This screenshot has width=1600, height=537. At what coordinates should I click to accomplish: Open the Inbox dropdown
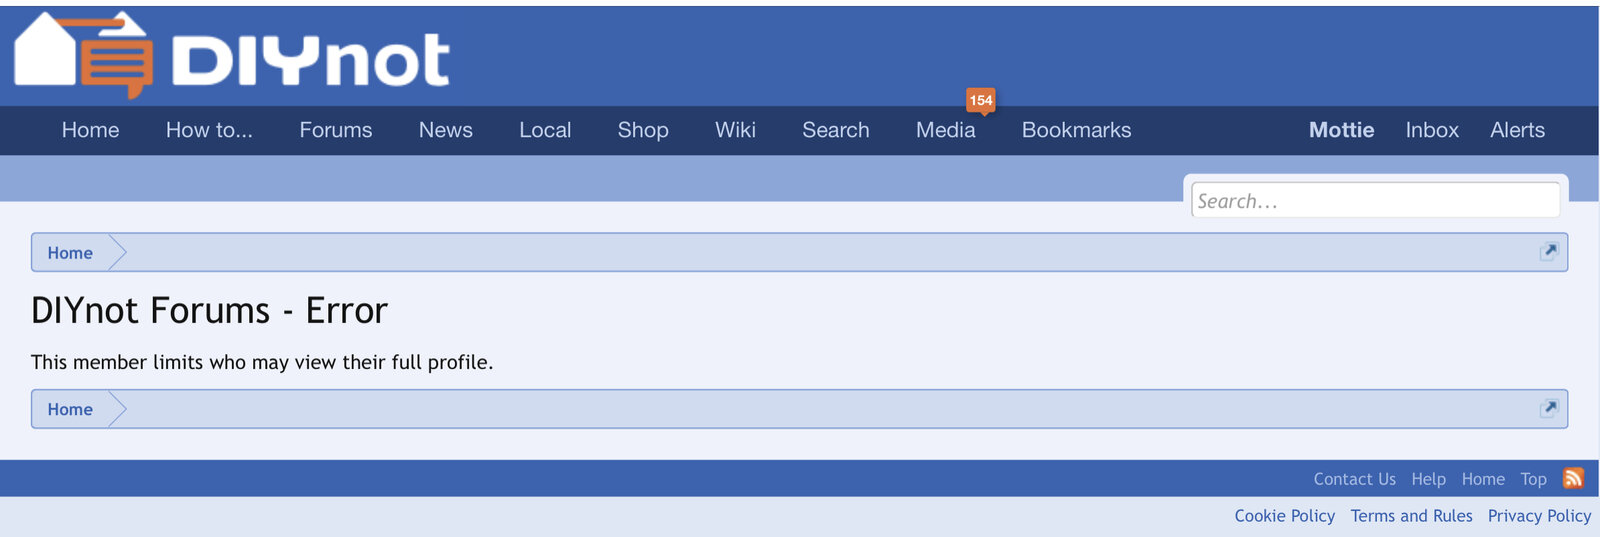click(x=1432, y=130)
